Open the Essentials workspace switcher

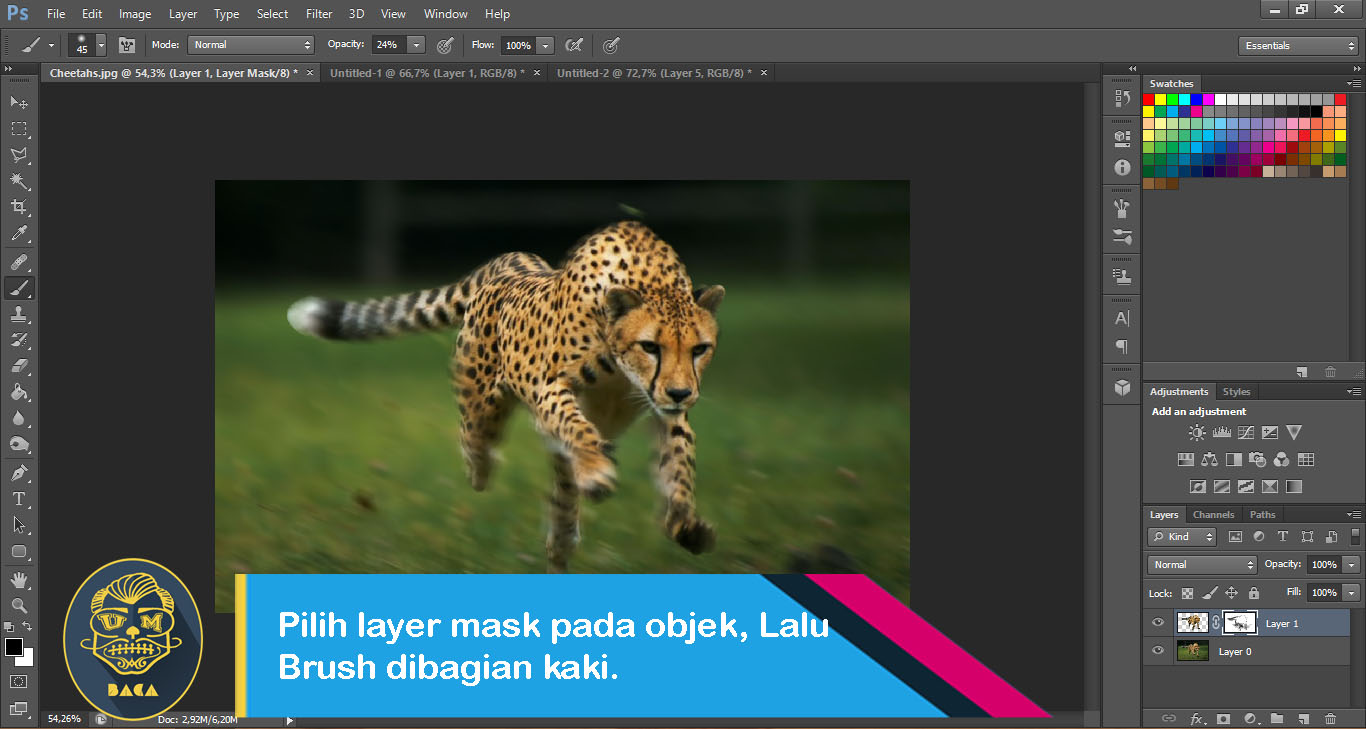pos(1297,45)
